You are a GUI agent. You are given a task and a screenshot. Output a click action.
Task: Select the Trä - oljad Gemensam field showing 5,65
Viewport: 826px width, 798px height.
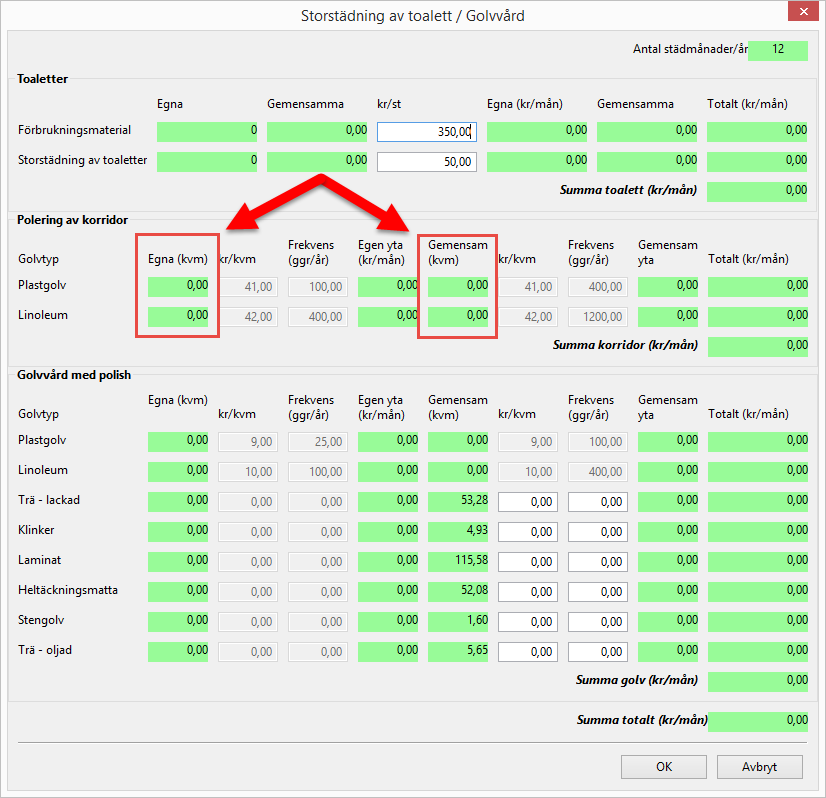458,651
